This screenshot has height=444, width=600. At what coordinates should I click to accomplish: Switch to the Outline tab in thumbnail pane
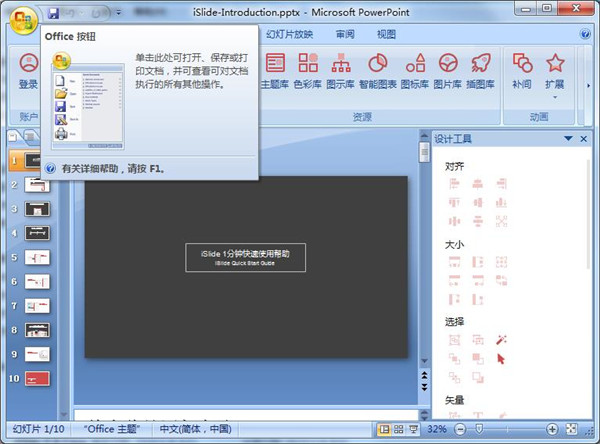tap(31, 137)
